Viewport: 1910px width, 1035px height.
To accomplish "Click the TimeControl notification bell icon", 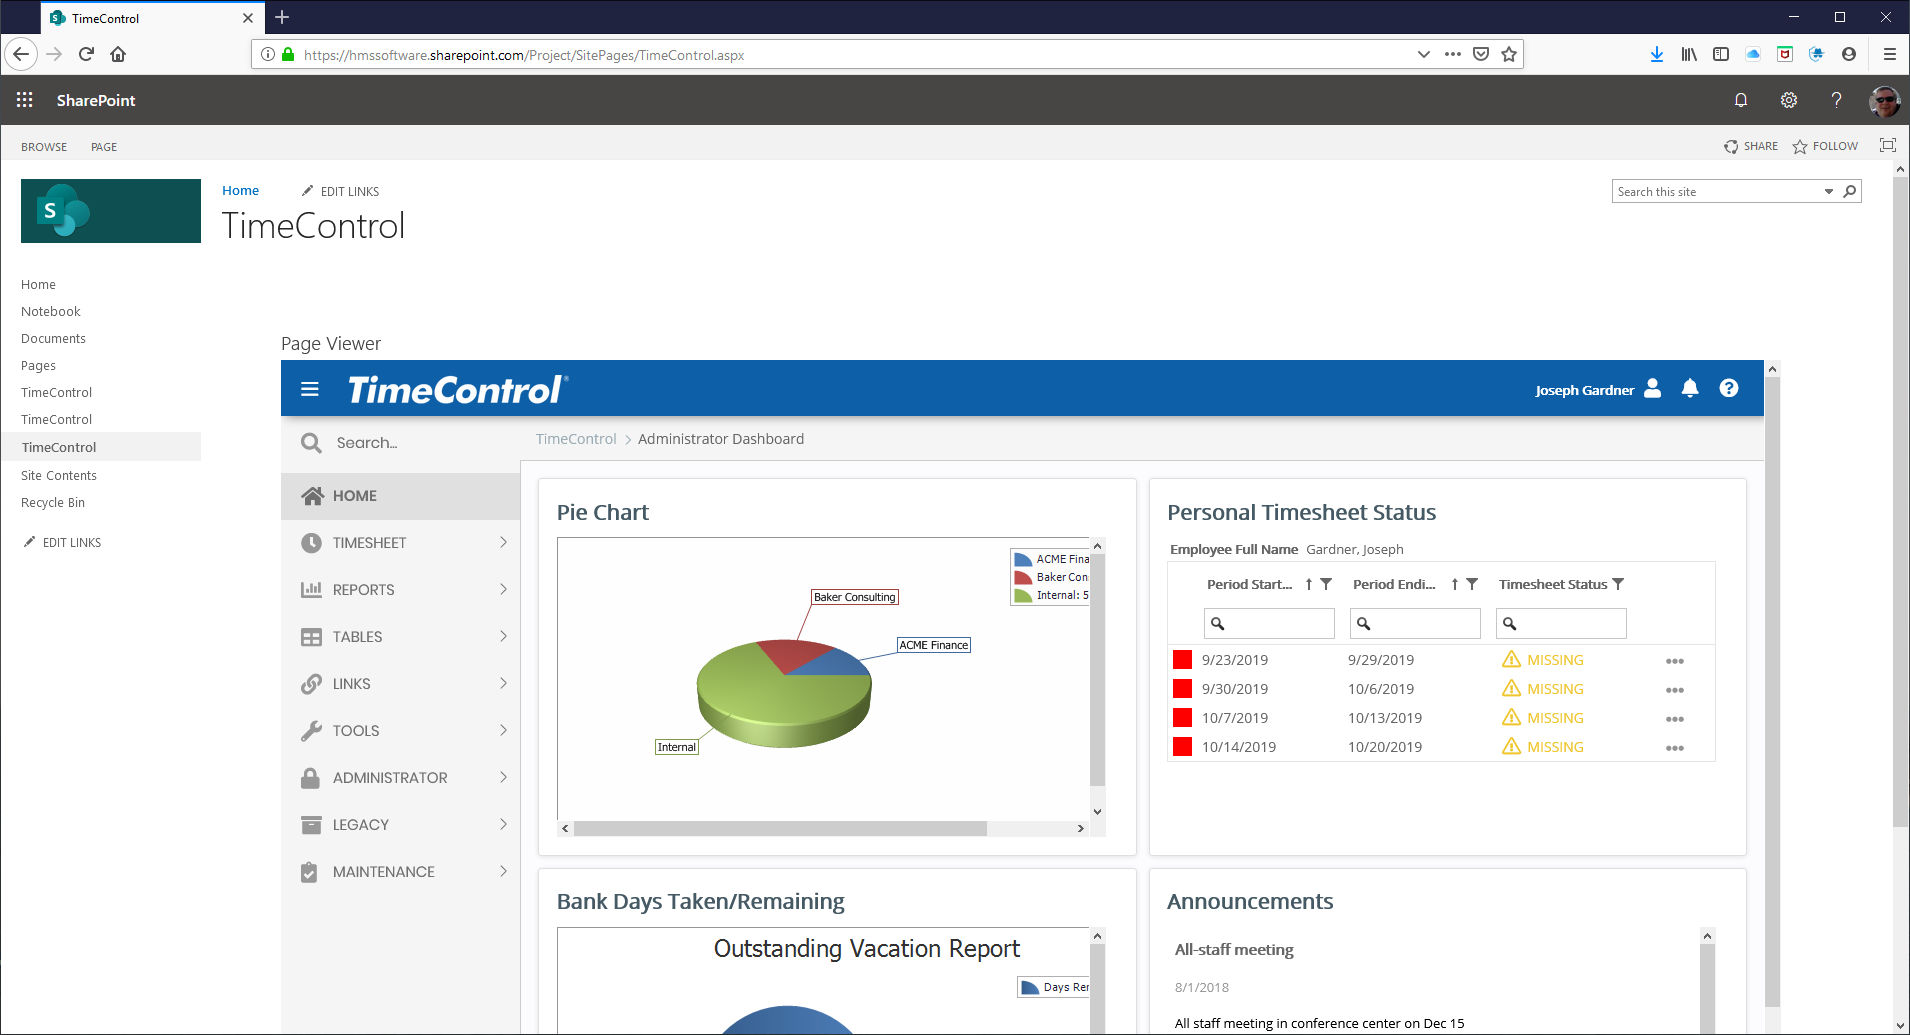I will 1690,388.
